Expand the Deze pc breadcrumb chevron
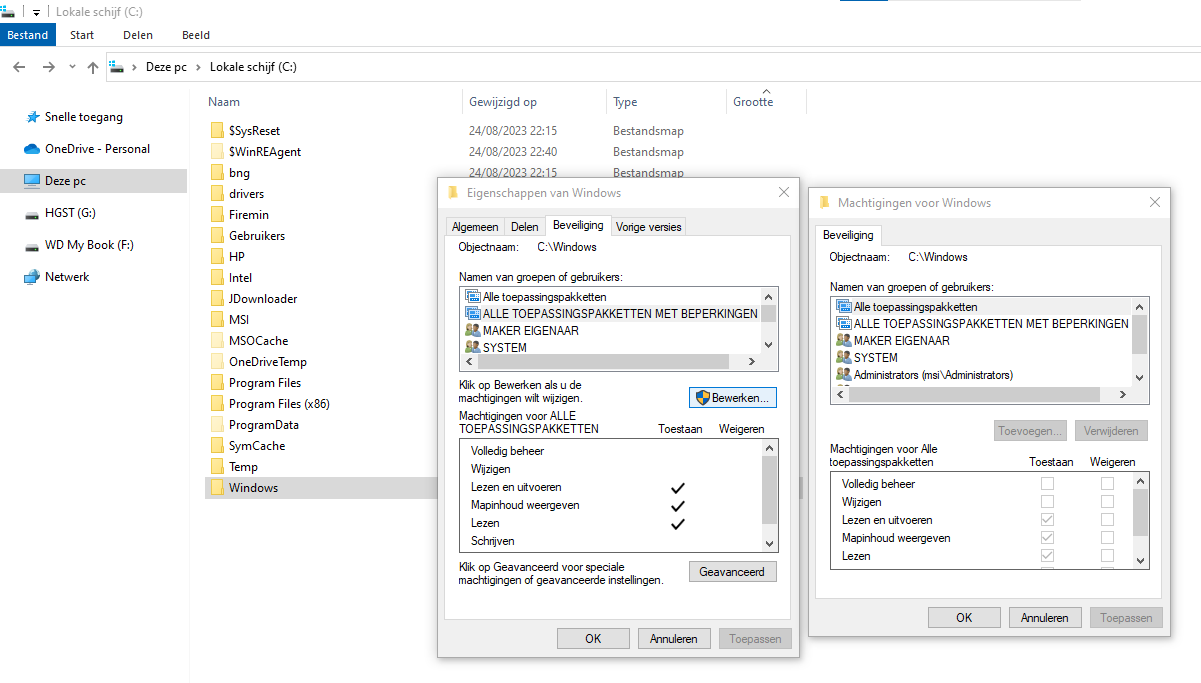Screen dimensions: 1201x683 pyautogui.click(x=201, y=67)
